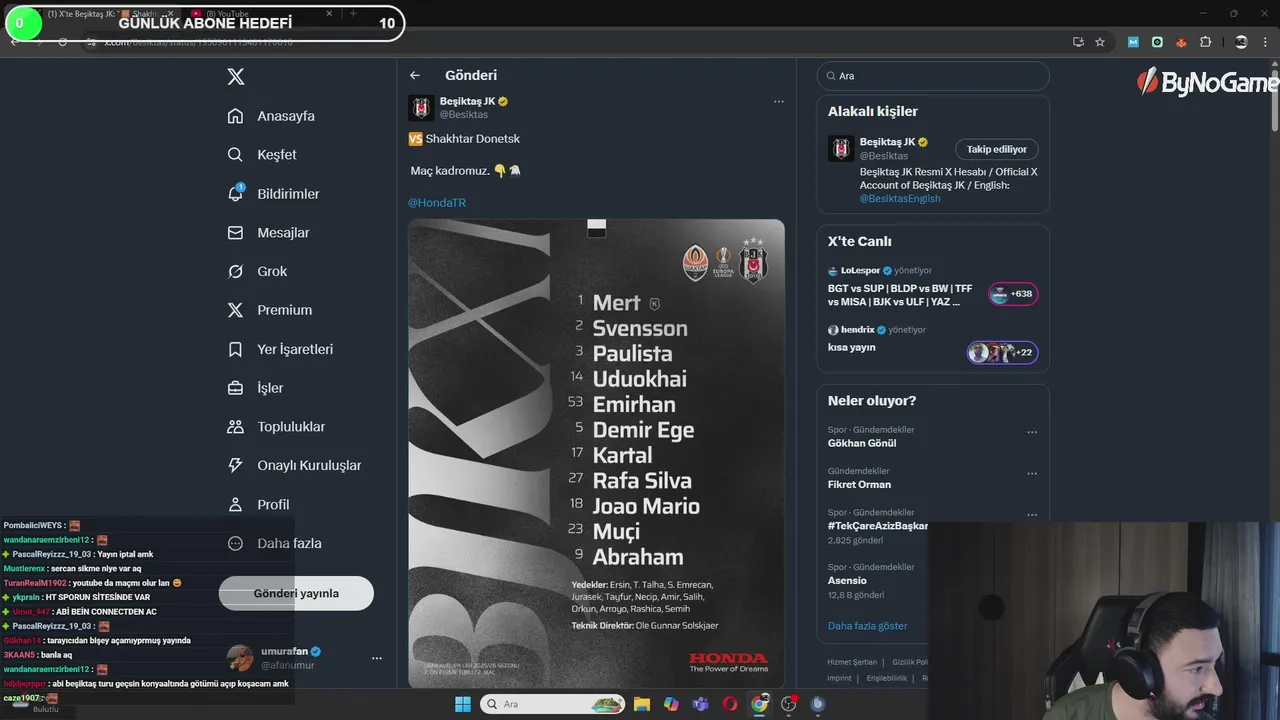
Task: Click Takip ediliyor following button
Action: pos(997,149)
